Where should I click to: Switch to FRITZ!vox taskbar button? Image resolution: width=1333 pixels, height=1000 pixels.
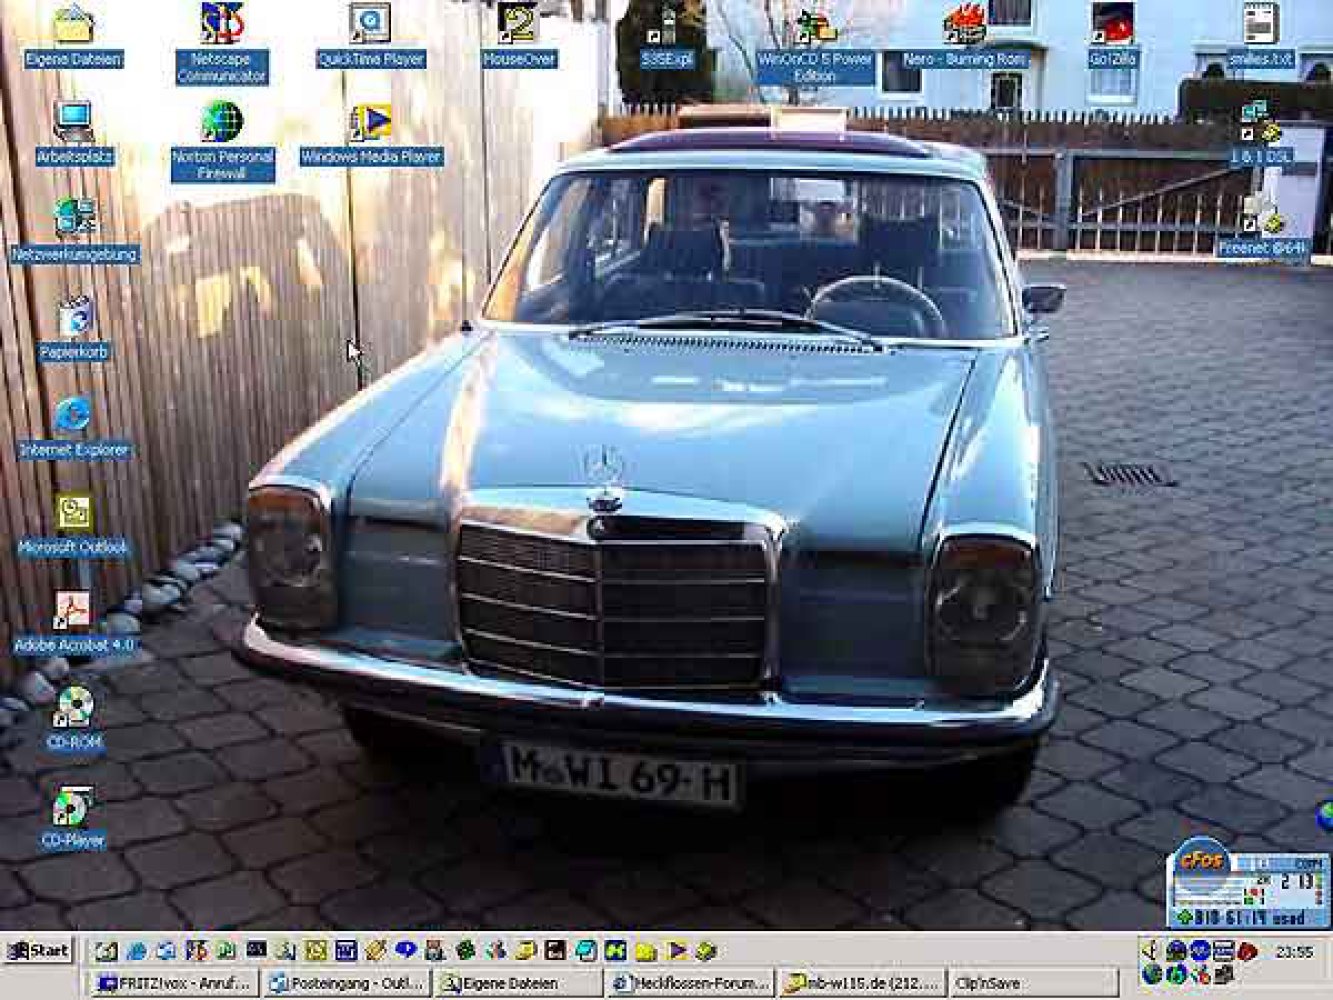(174, 984)
